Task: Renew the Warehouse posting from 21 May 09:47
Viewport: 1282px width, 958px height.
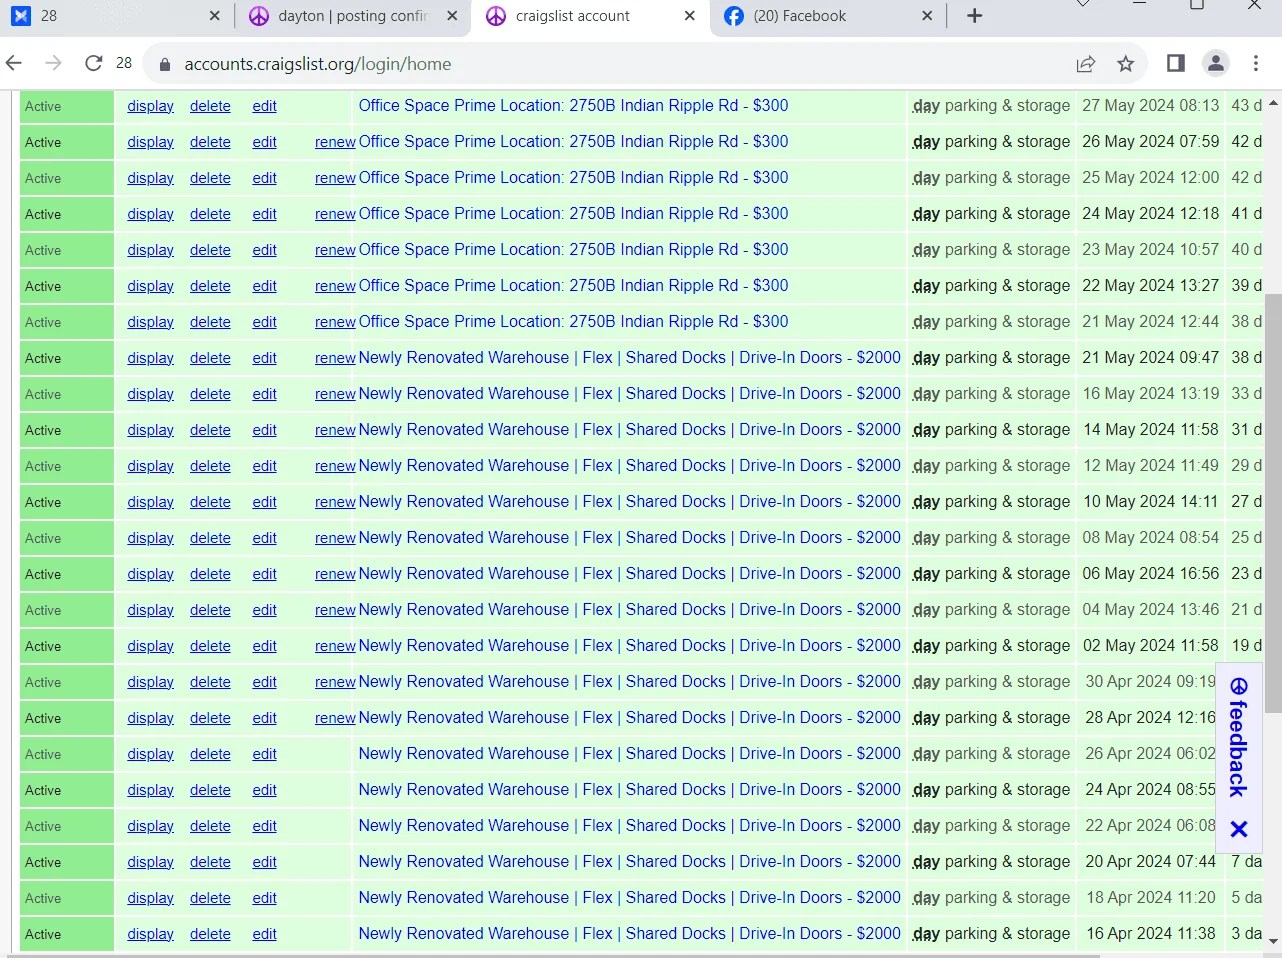Action: 335,358
